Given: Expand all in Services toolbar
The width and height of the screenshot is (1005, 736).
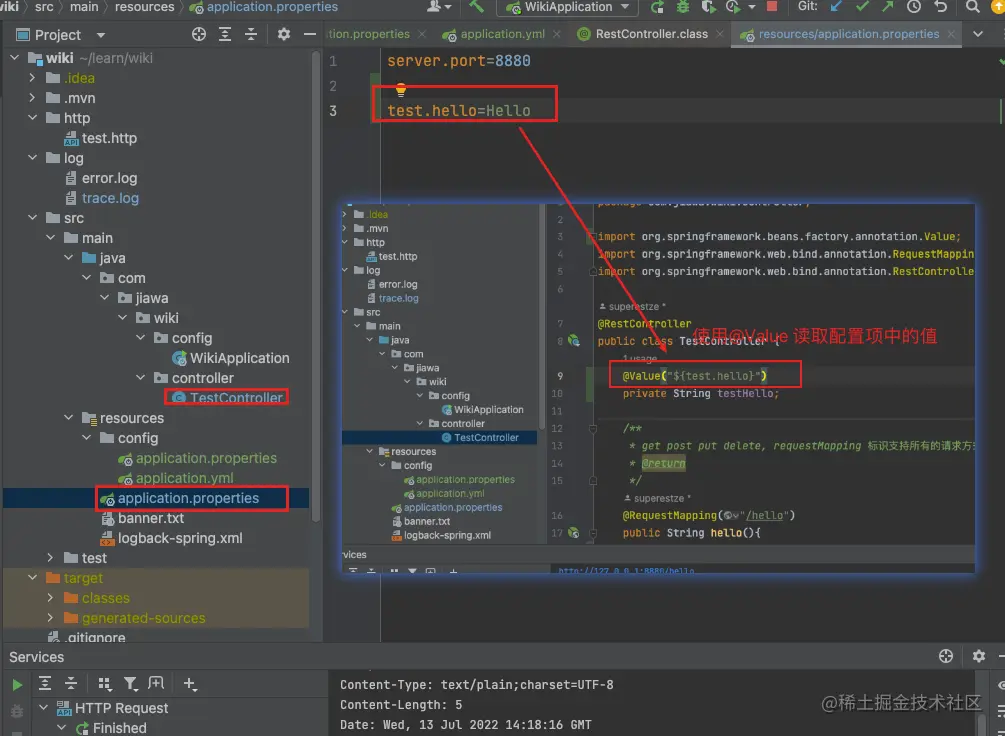Looking at the screenshot, I should (x=45, y=683).
